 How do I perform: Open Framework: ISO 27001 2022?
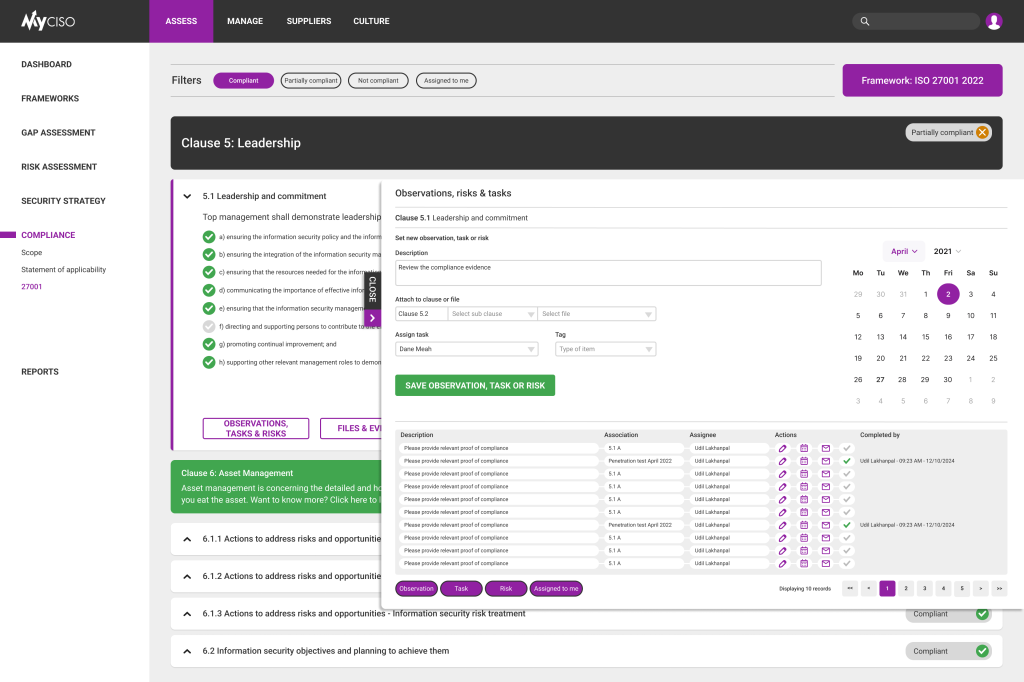[x=922, y=79]
